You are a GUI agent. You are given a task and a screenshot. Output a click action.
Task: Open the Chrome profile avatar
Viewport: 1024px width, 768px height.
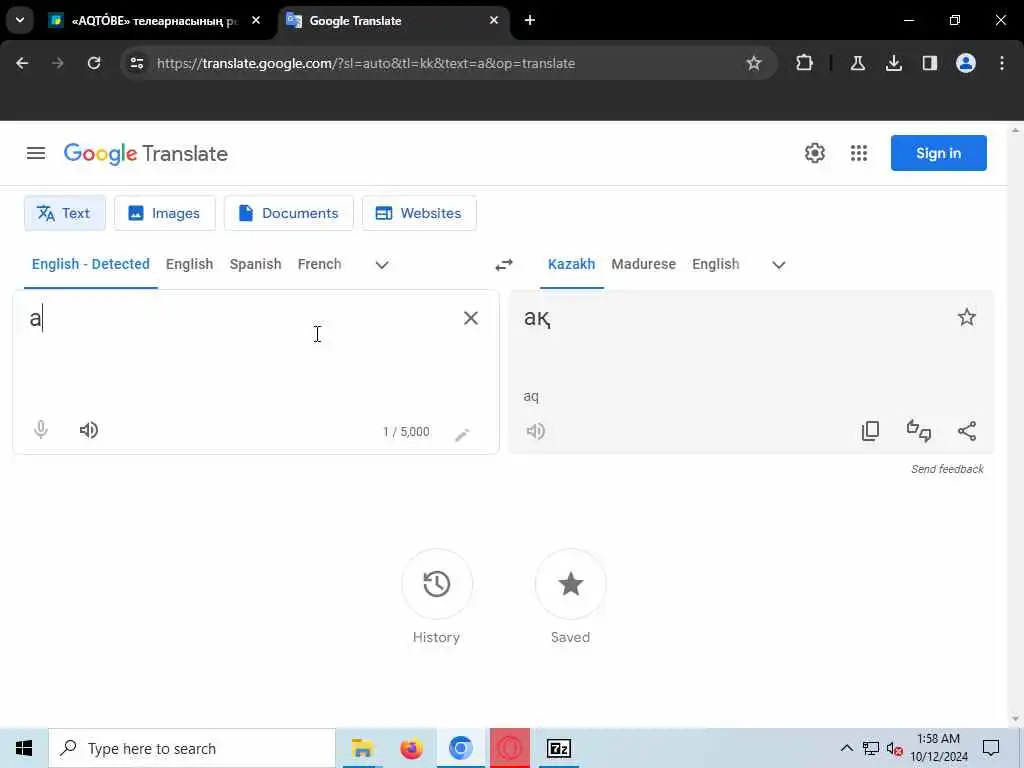click(966, 63)
